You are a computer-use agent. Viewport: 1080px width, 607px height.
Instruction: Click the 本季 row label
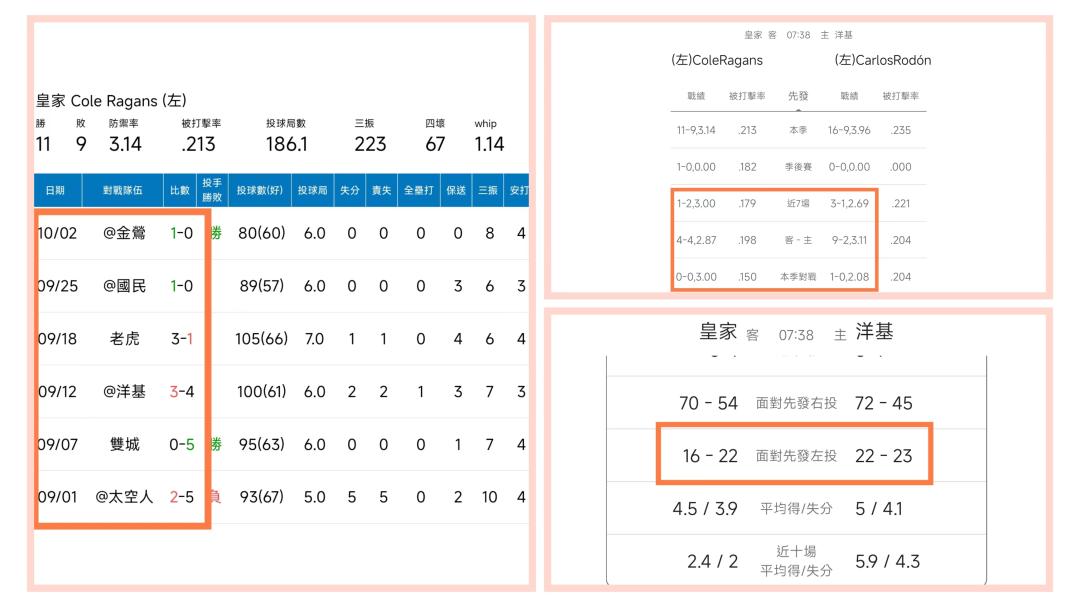[x=798, y=130]
